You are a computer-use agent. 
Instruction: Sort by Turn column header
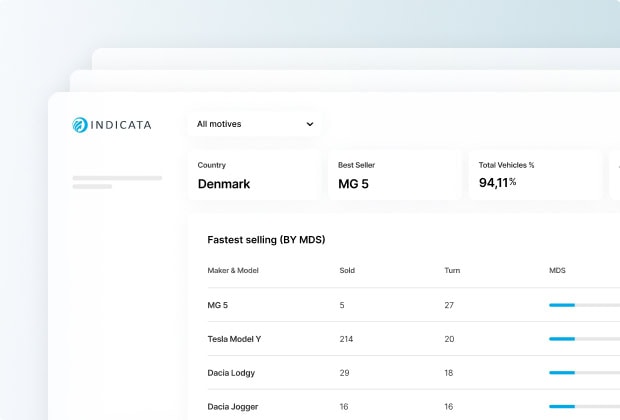coord(452,270)
